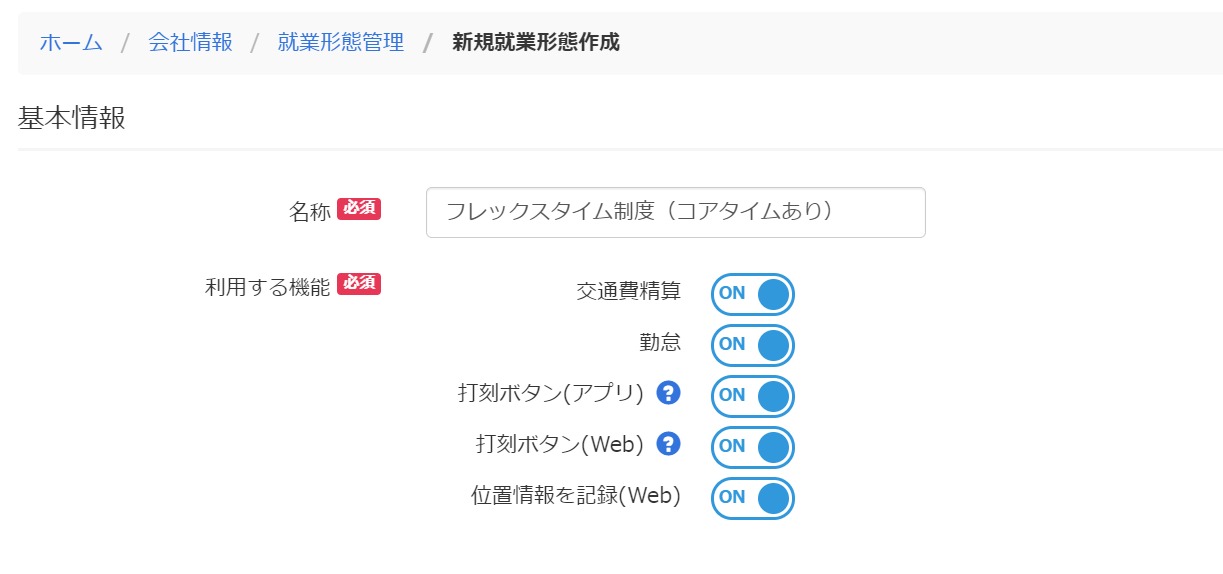Screen dimensions: 1223x574
Task: Disable the 勤怠 switch
Action: tap(753, 345)
